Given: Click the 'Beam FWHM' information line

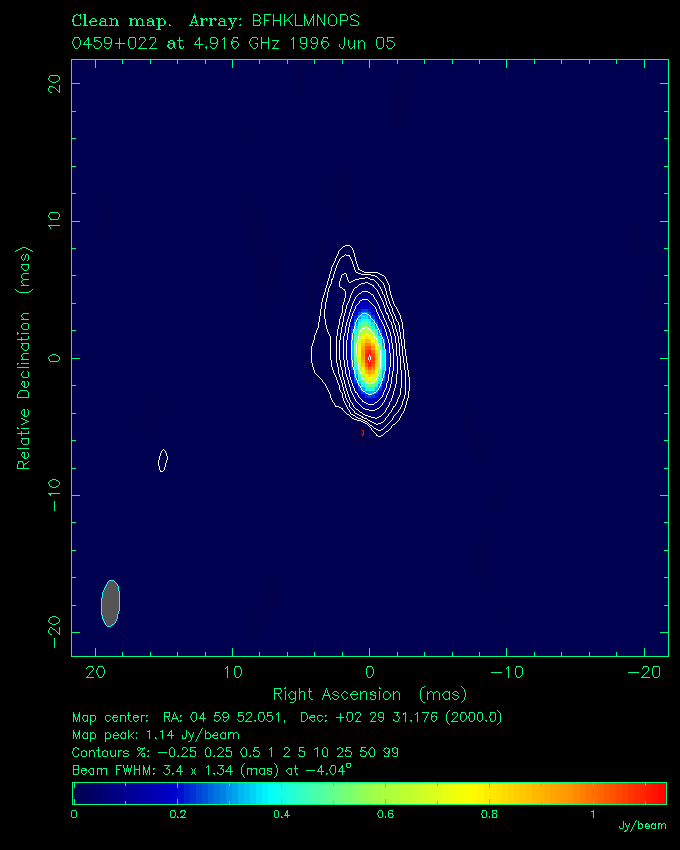Looking at the screenshot, I should click(x=212, y=770).
